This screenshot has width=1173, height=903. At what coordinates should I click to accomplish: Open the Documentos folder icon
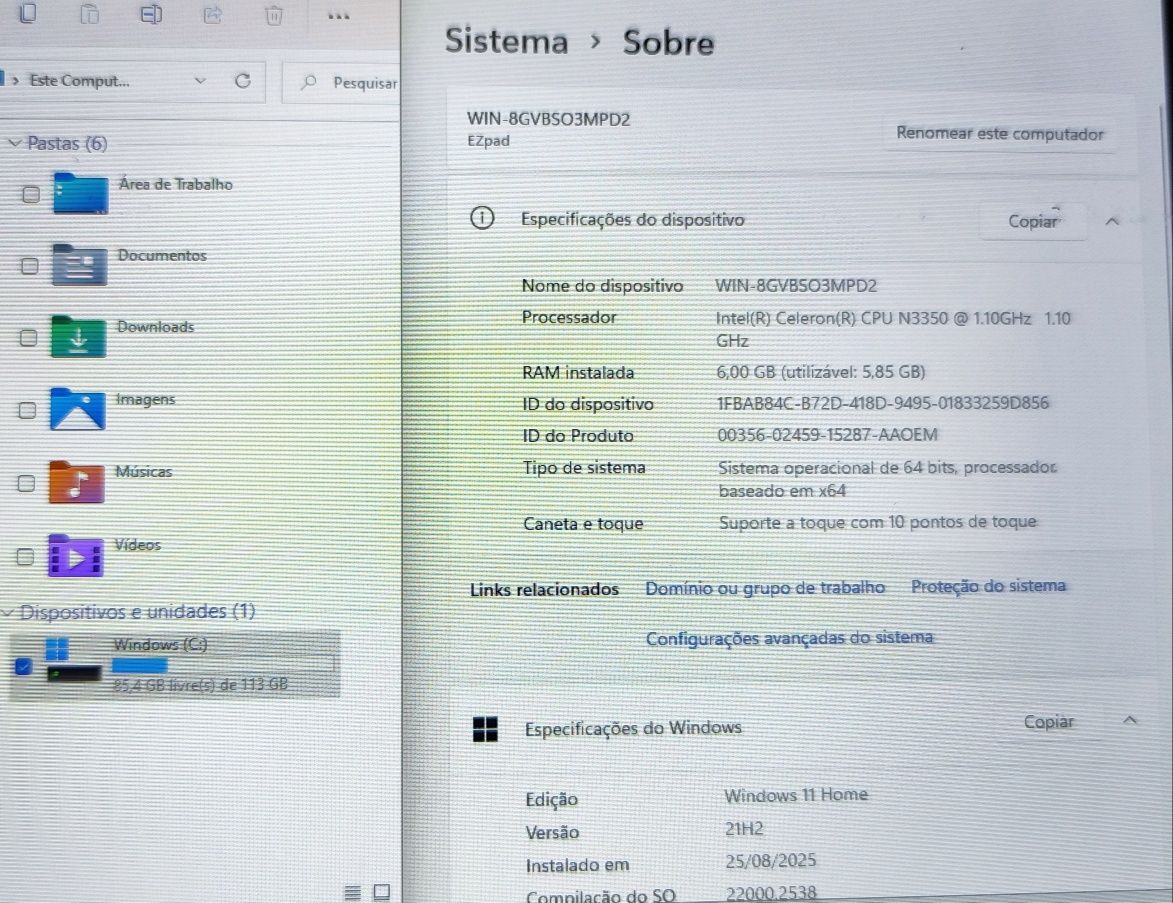[x=79, y=264]
